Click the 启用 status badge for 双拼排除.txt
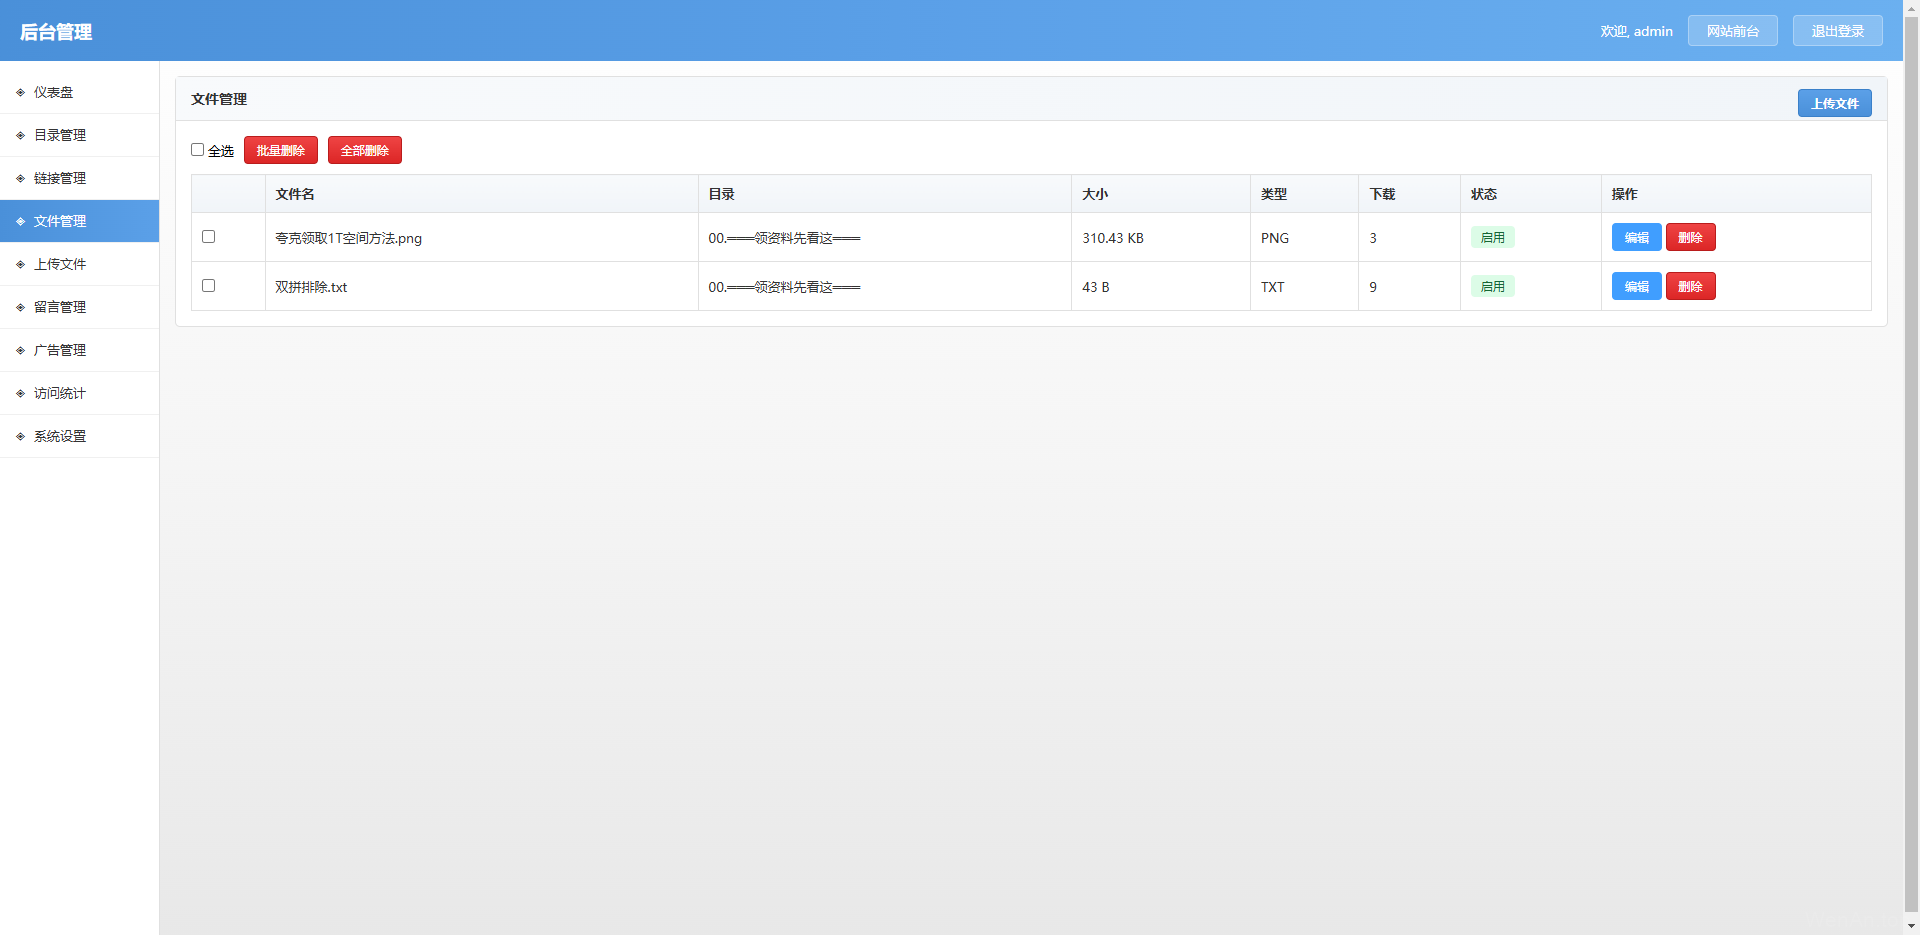The width and height of the screenshot is (1920, 935). tap(1492, 286)
